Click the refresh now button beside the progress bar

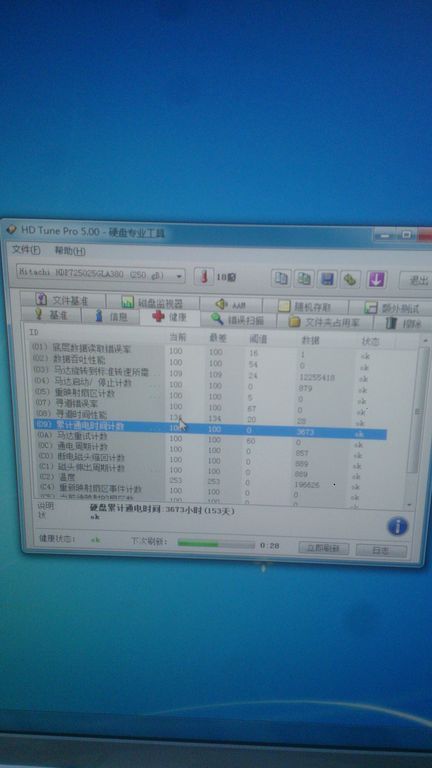point(323,548)
